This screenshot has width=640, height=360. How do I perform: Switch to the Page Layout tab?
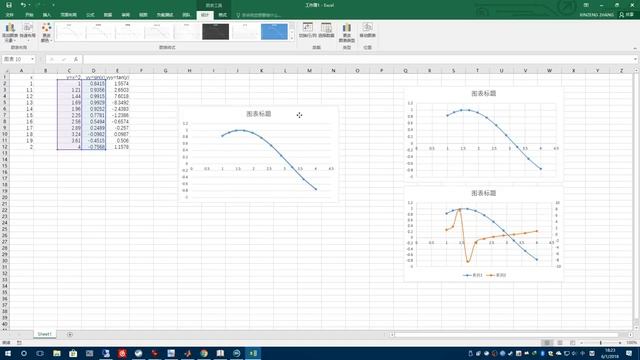(69, 15)
